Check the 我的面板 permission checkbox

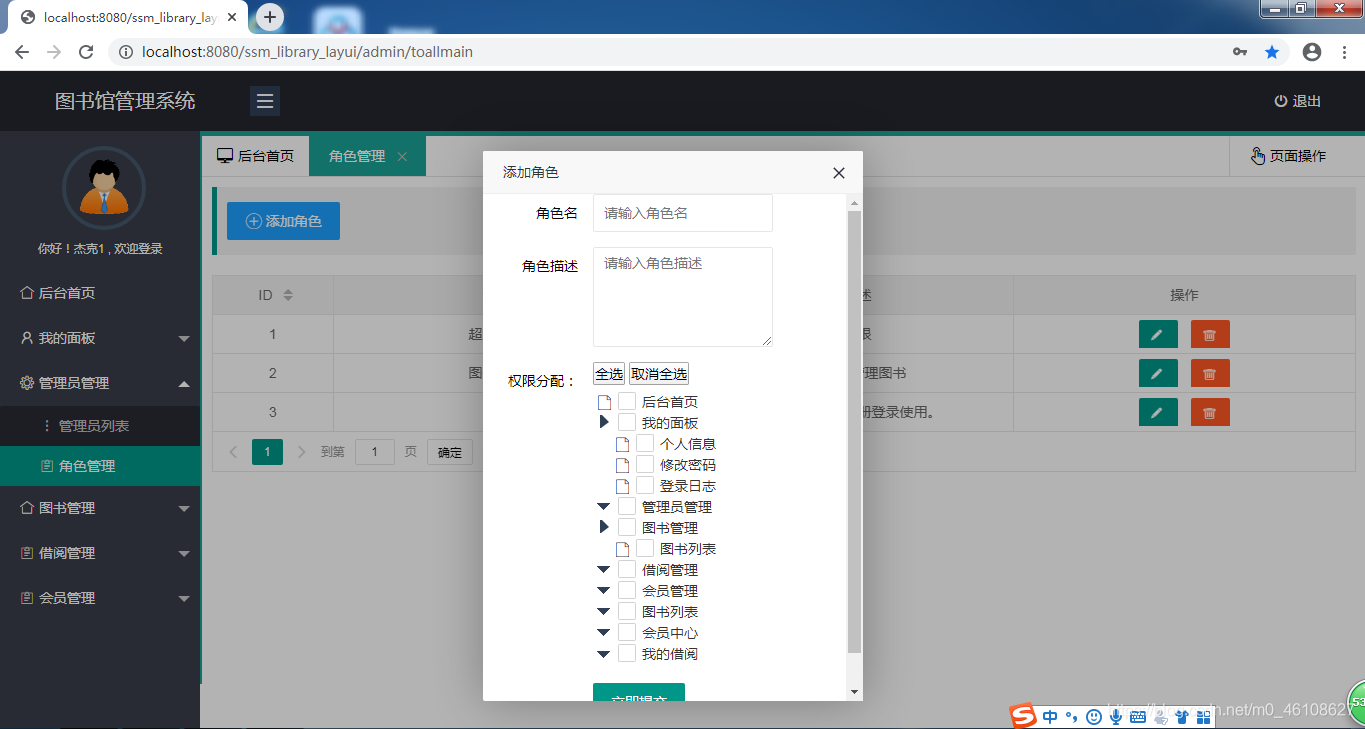pyautogui.click(x=627, y=422)
